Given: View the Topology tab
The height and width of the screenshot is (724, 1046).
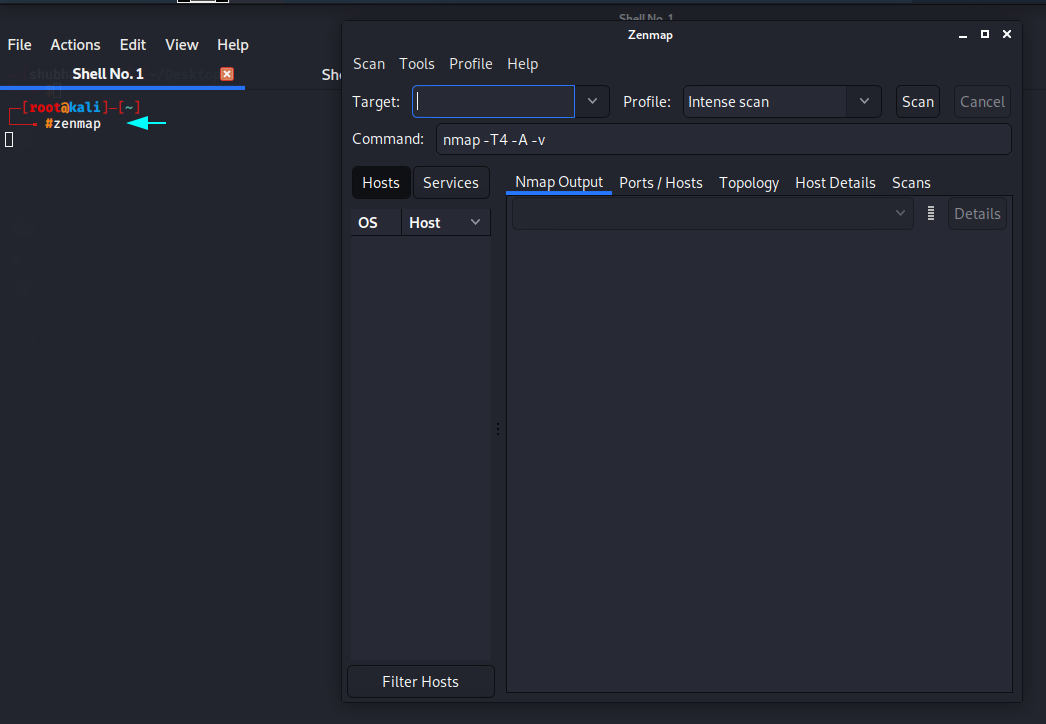Looking at the screenshot, I should (x=748, y=182).
